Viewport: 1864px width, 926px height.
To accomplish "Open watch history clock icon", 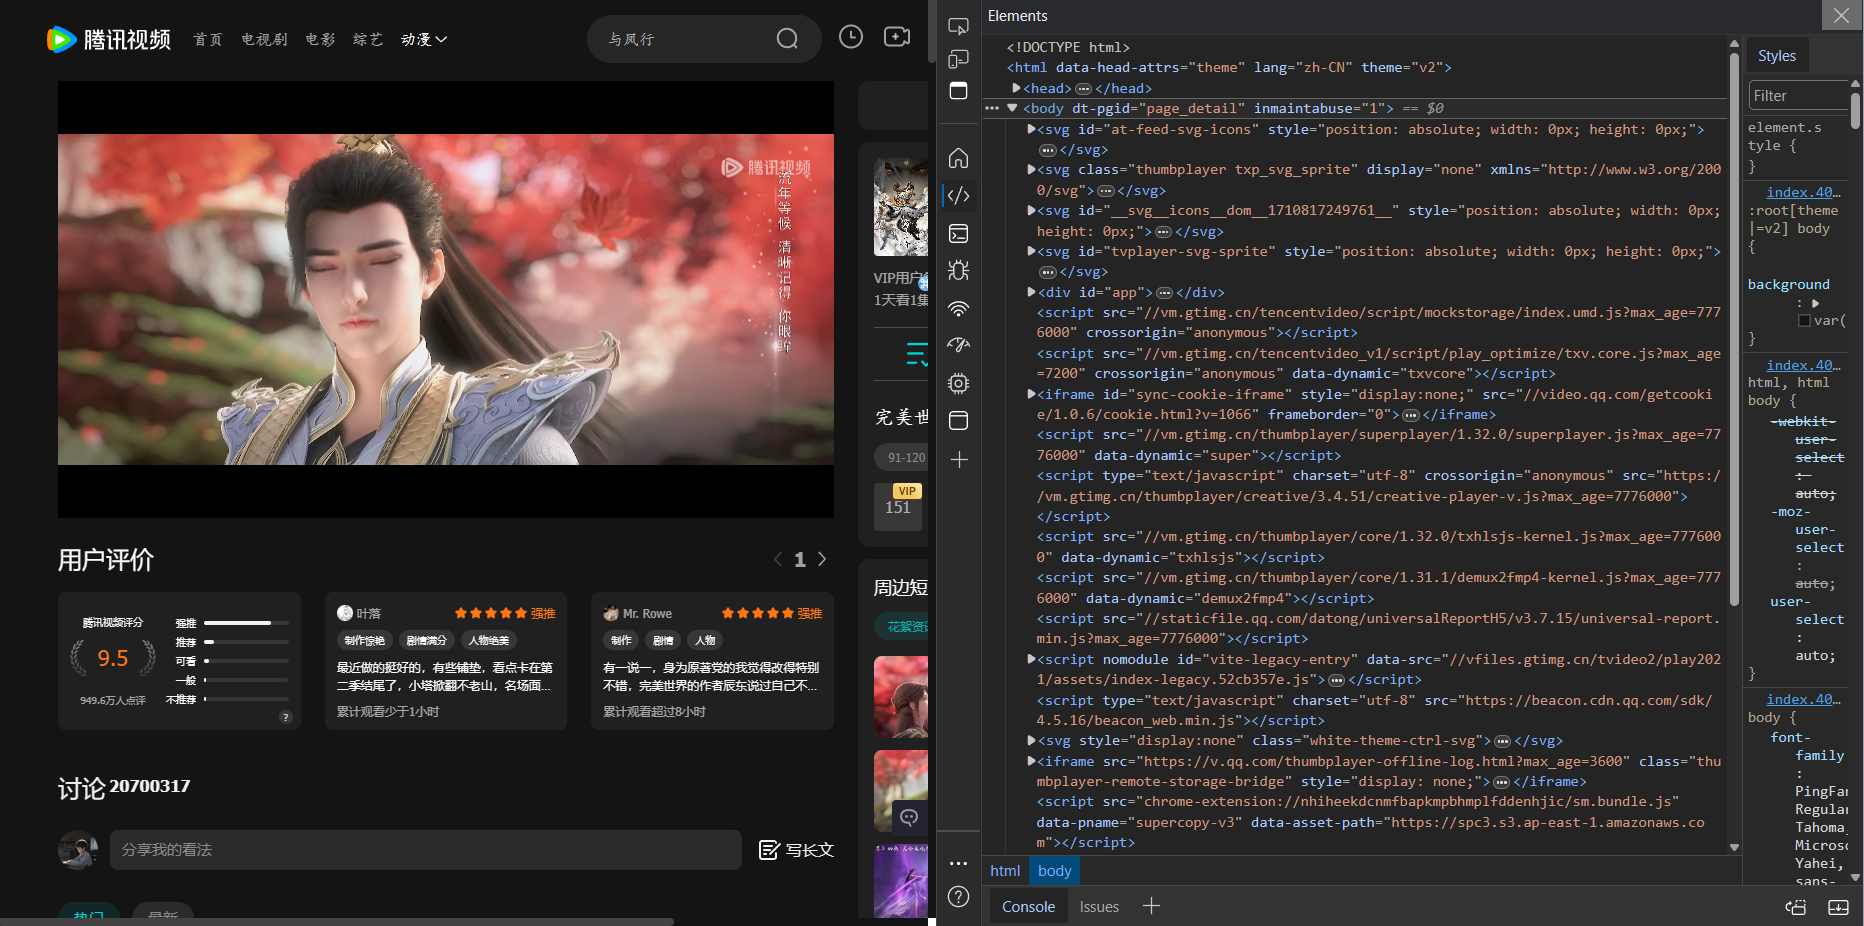I will click(x=851, y=37).
